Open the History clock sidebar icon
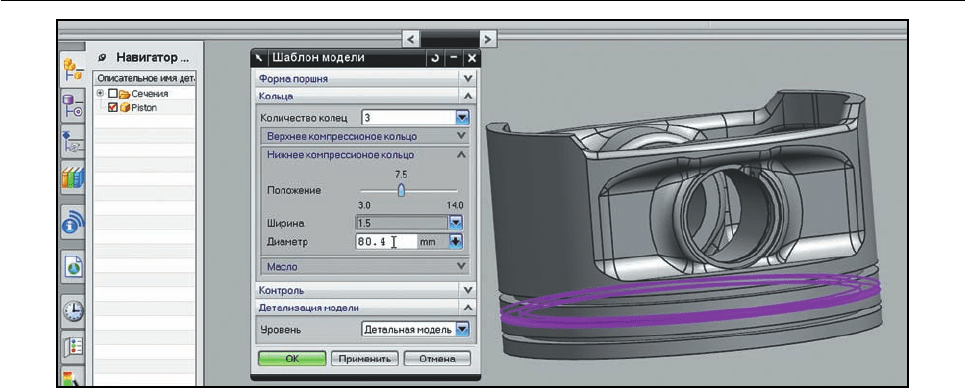This screenshot has width=965, height=388. 74,310
